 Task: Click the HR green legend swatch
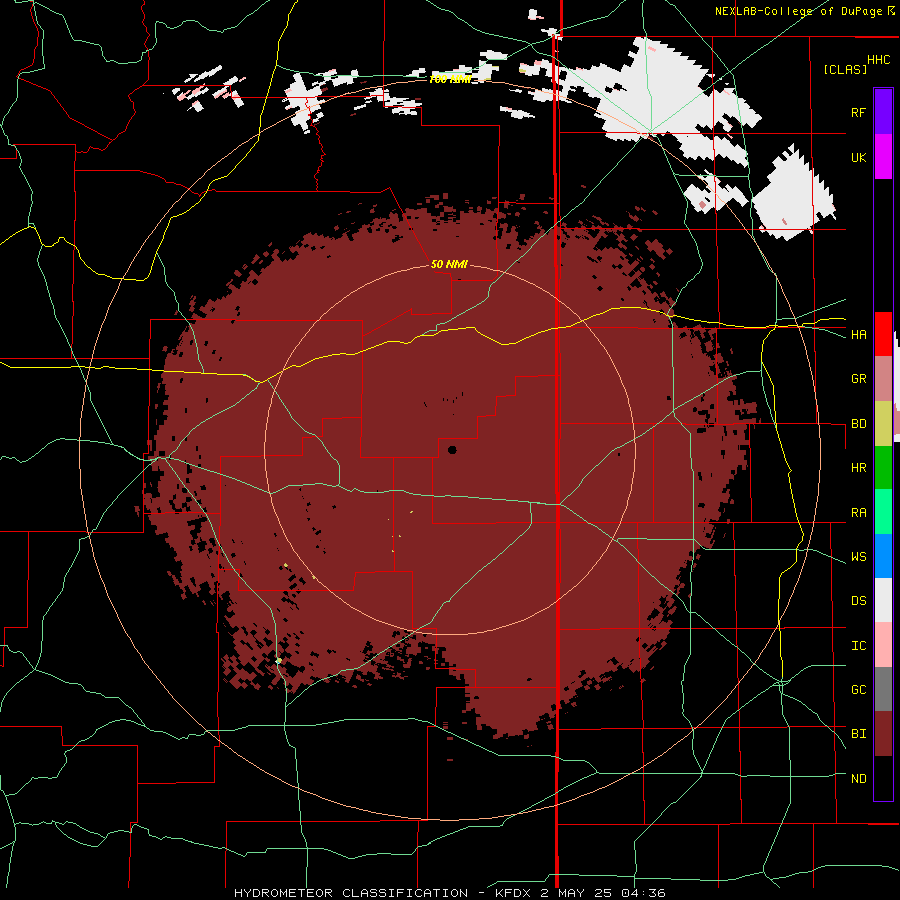coord(883,468)
